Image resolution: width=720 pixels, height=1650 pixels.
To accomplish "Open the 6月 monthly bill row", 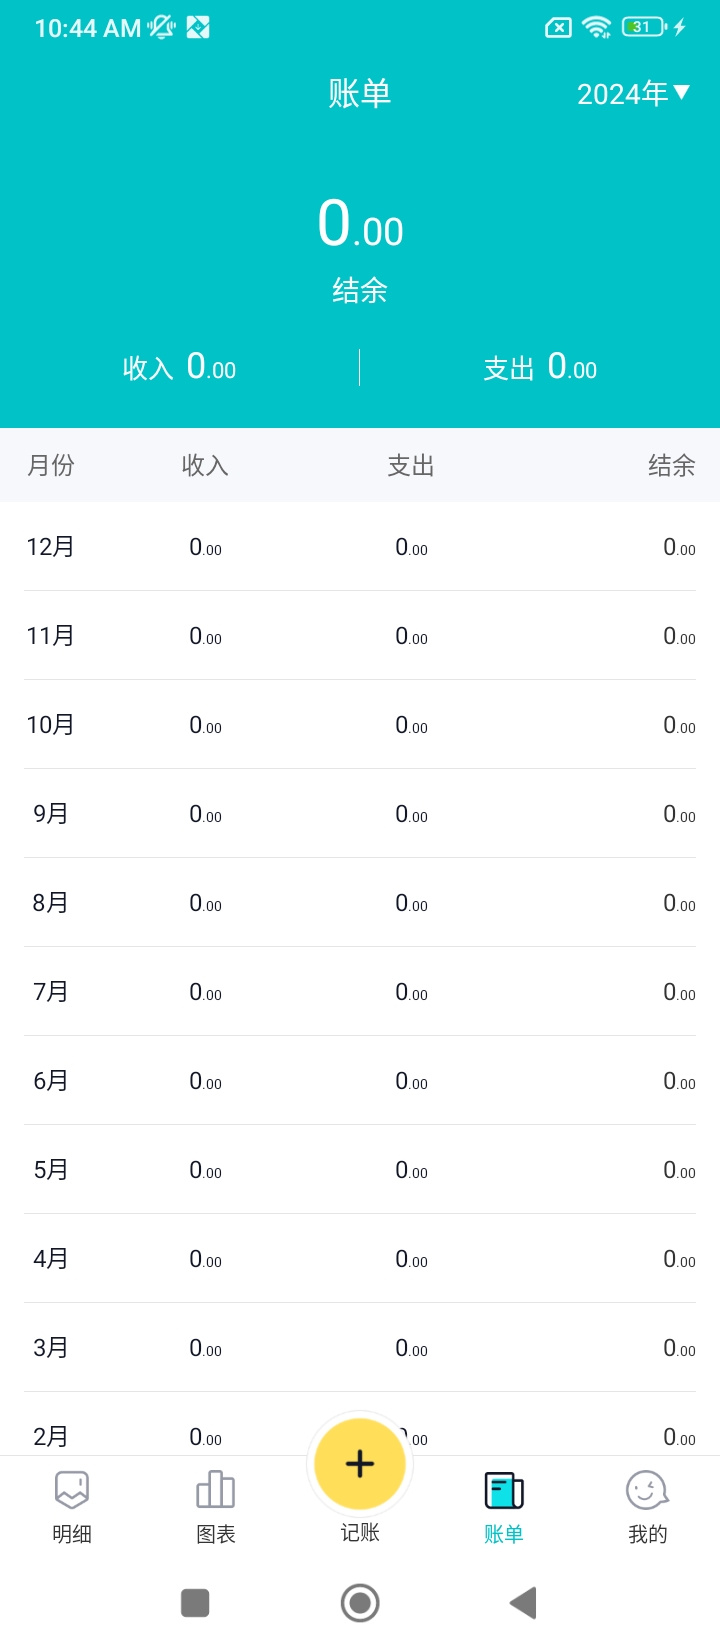I will coord(360,1081).
